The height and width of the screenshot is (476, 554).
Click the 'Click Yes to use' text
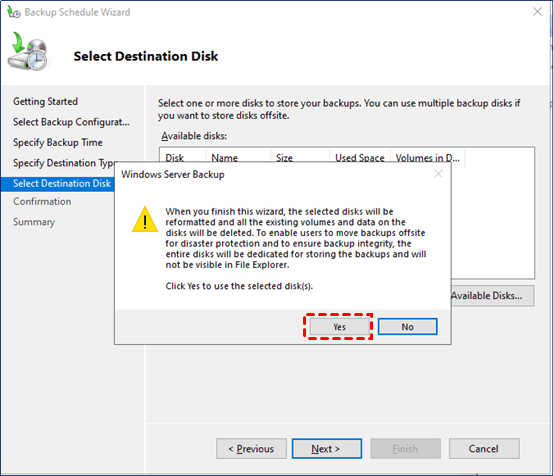pos(239,286)
